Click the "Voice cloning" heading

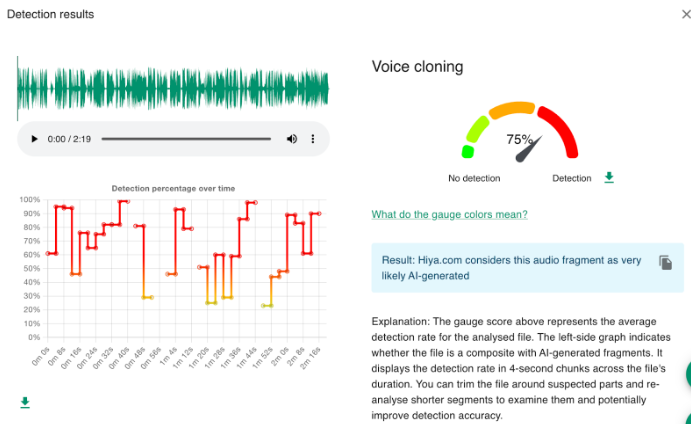click(x=417, y=67)
